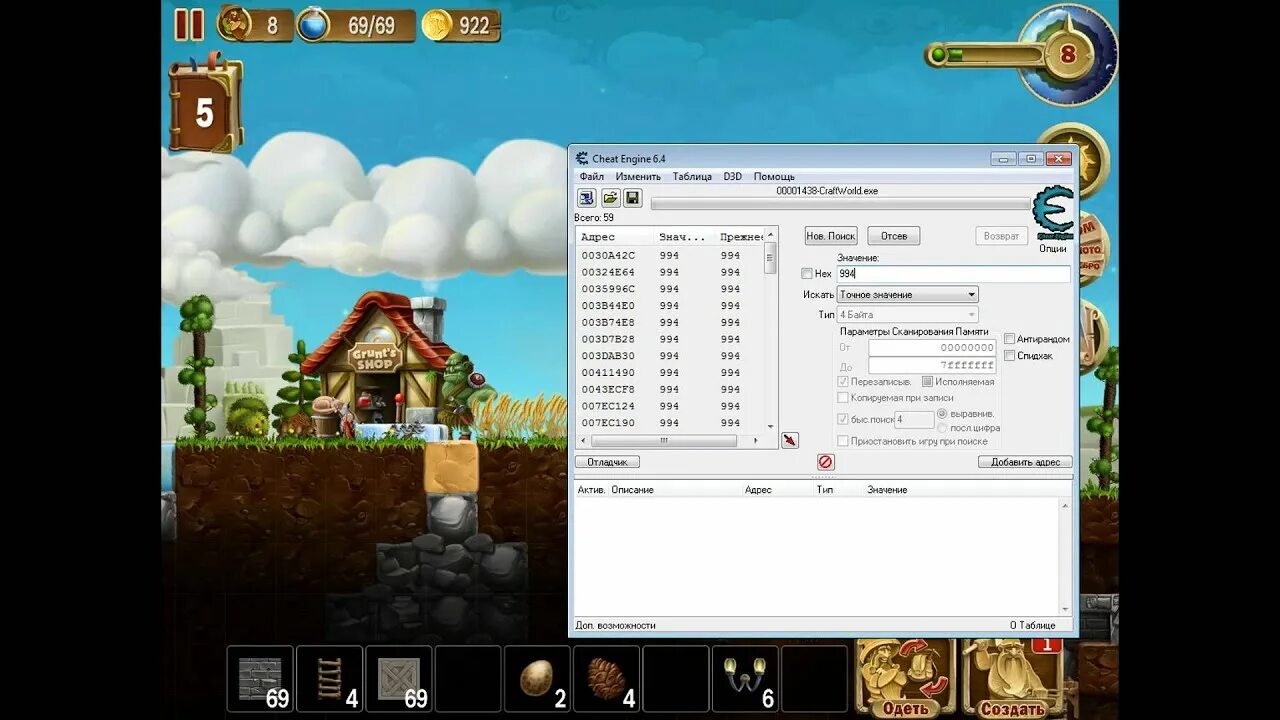Click the Cheat Engine logo for options
The image size is (1280, 720).
tap(1052, 213)
